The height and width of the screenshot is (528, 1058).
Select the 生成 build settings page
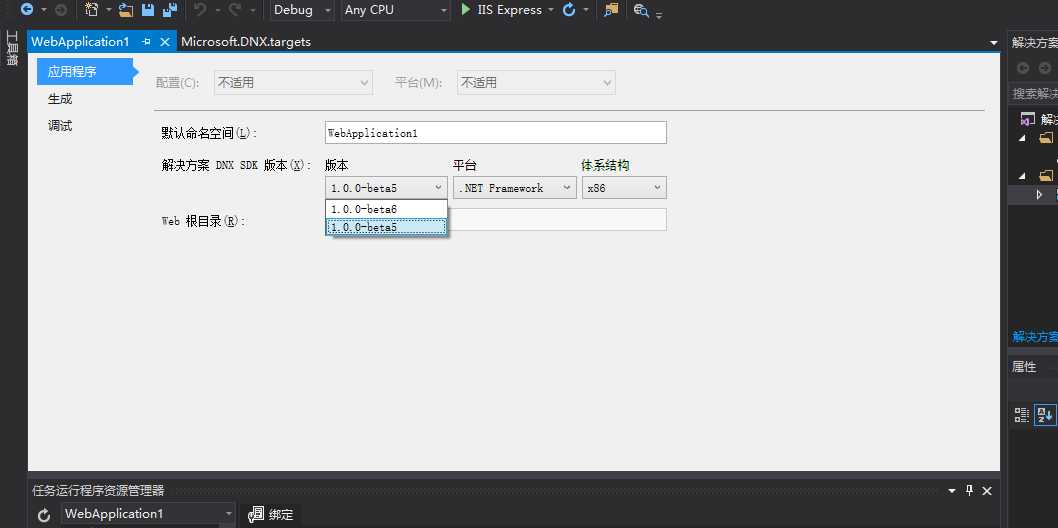tap(60, 98)
